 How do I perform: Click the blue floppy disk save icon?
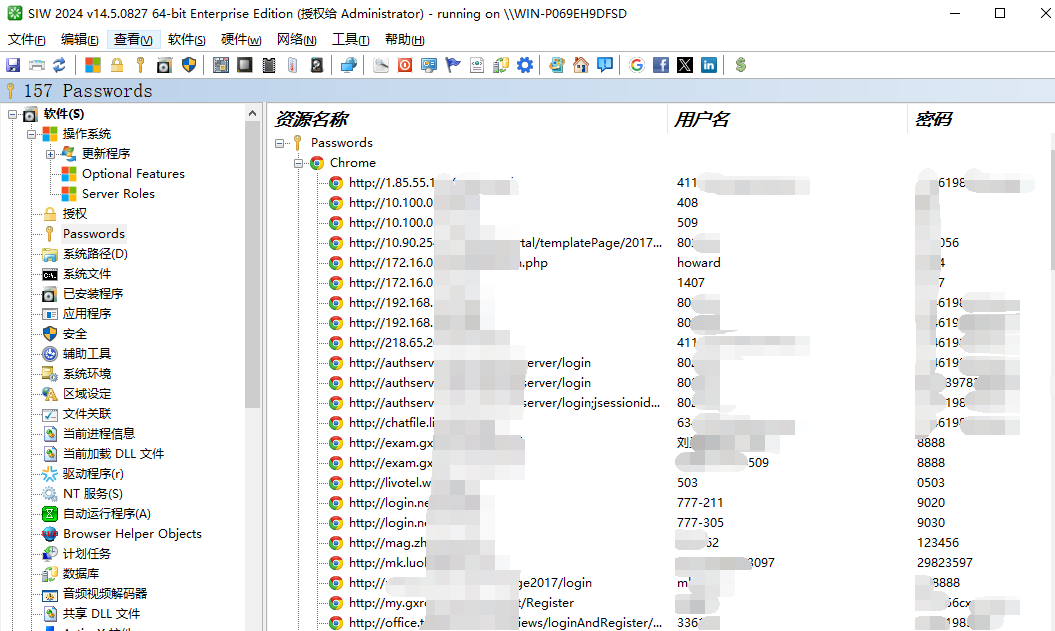(x=13, y=65)
